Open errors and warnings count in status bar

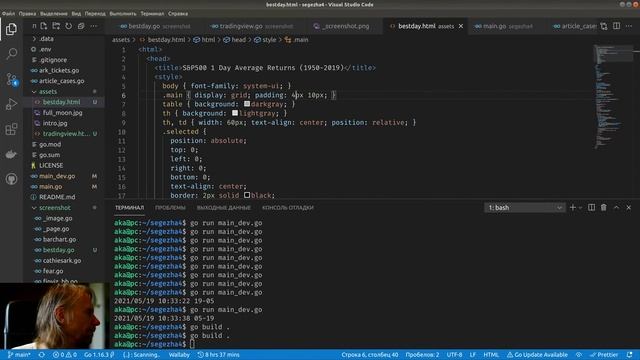(x=64, y=355)
